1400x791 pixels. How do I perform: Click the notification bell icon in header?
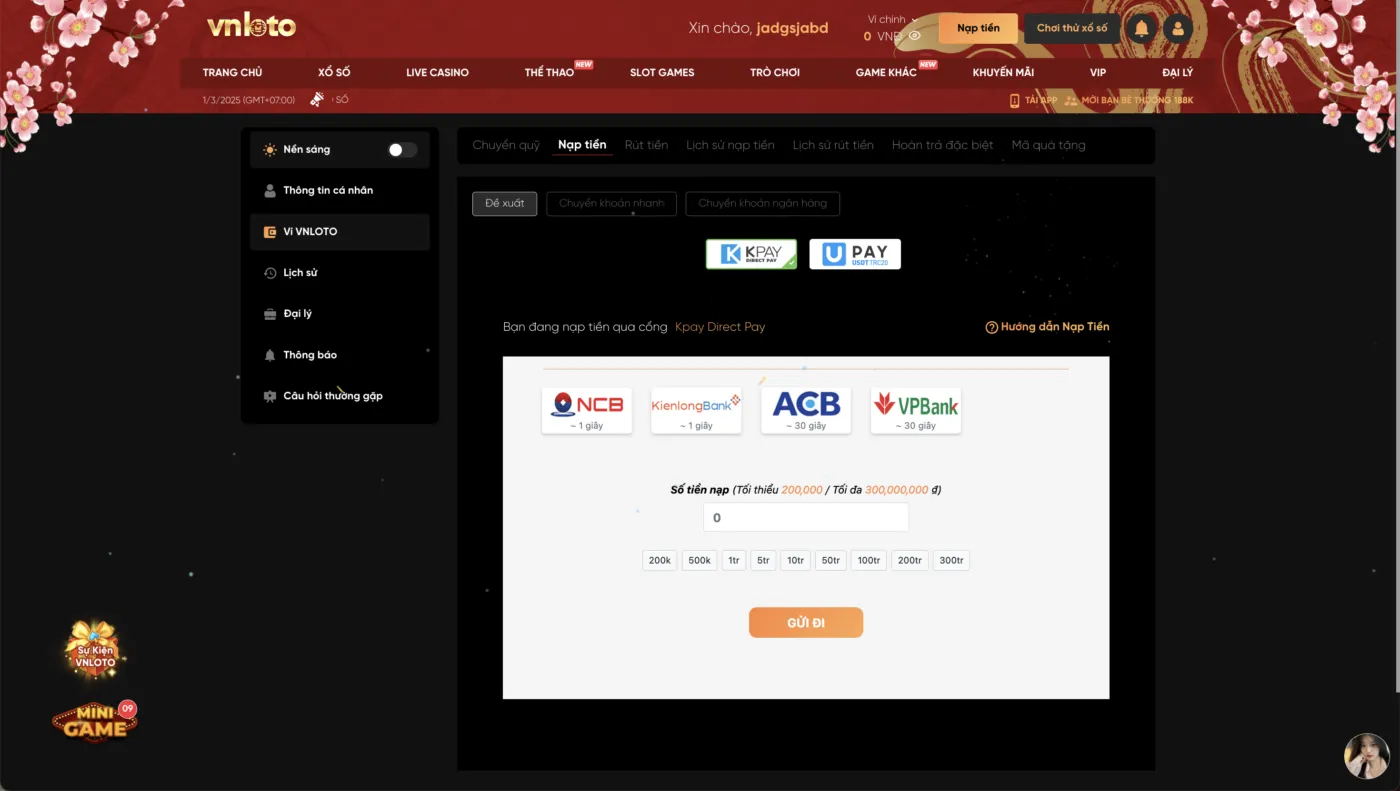pos(1141,28)
